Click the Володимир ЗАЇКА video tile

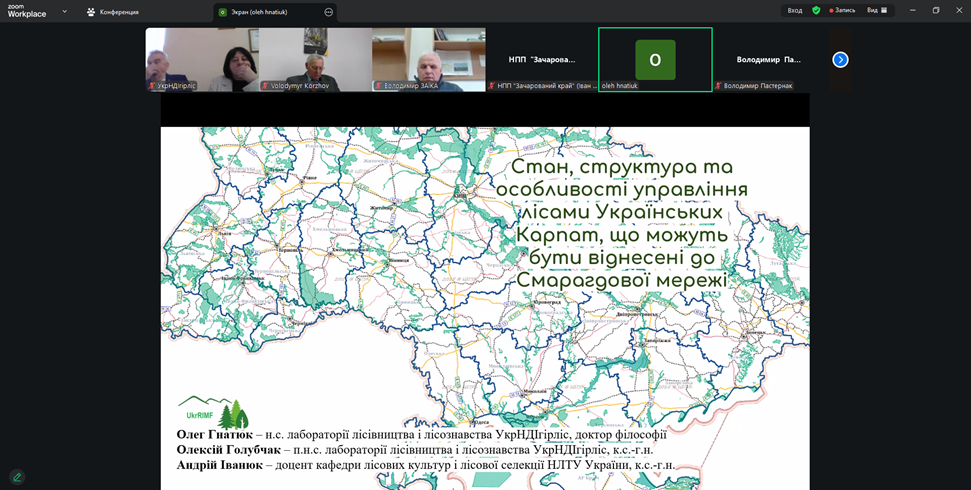click(x=428, y=59)
